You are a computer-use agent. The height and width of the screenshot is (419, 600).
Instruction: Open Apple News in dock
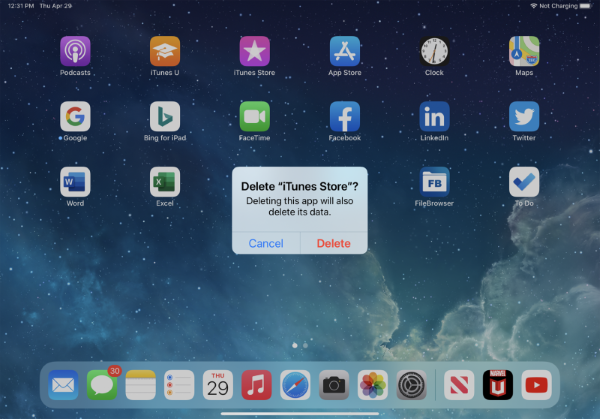[x=459, y=385]
